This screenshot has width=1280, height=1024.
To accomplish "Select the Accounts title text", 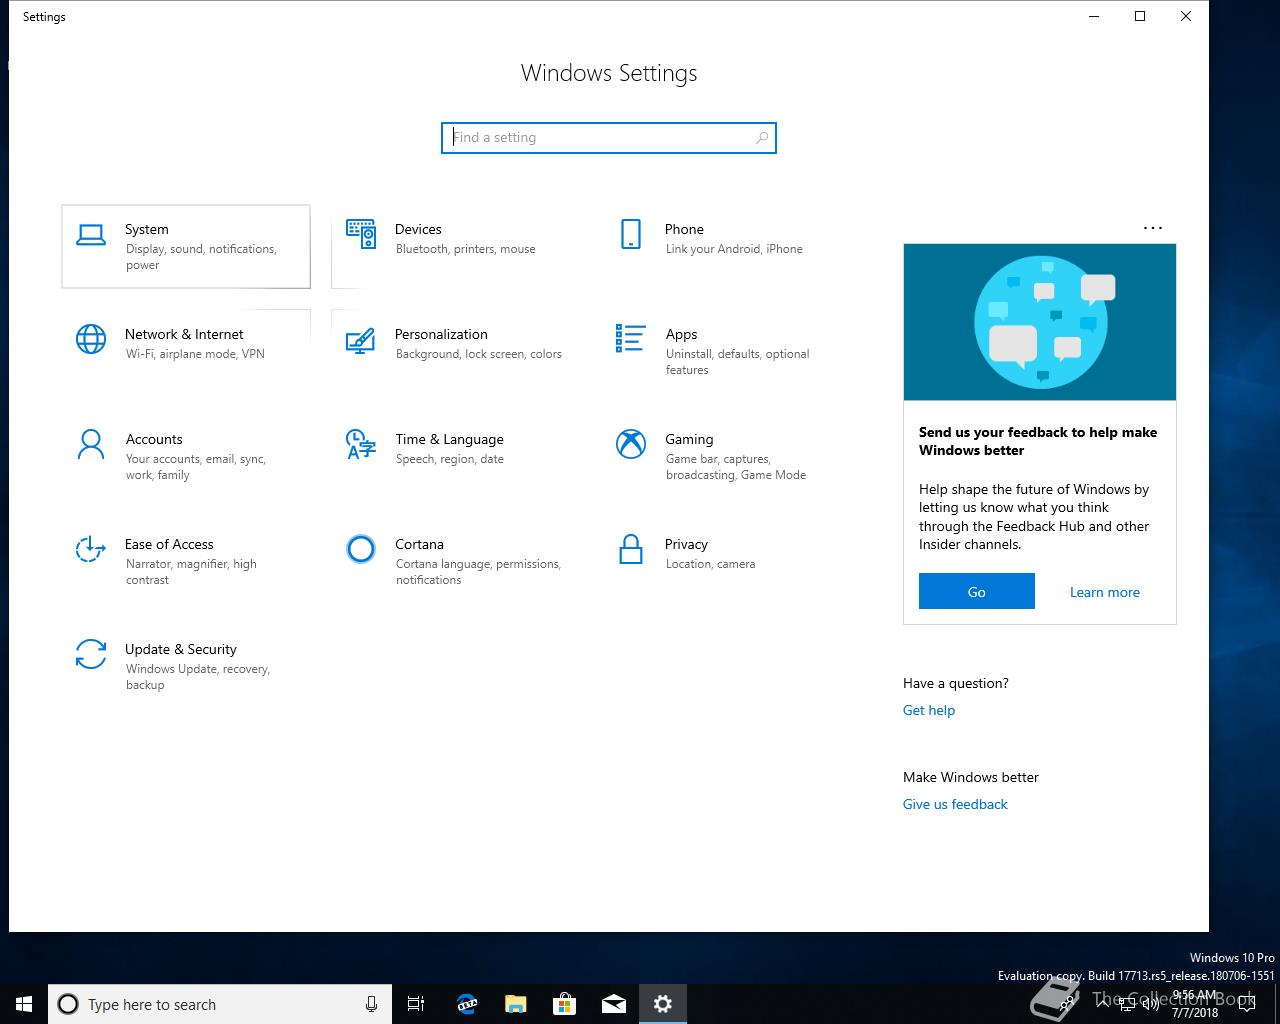I will 154,439.
